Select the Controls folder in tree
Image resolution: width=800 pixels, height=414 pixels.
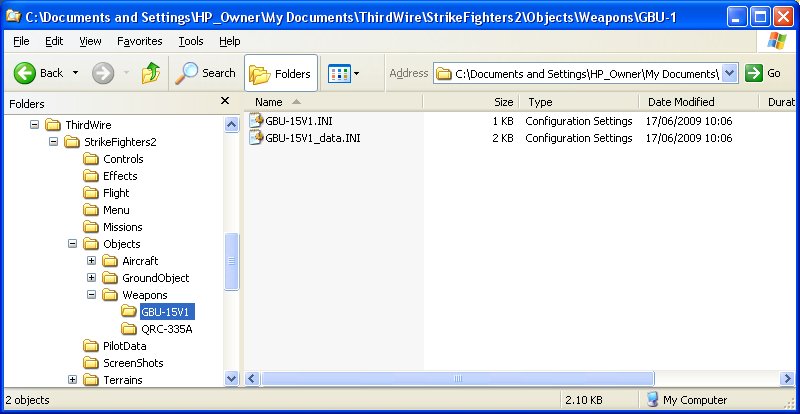click(x=113, y=159)
